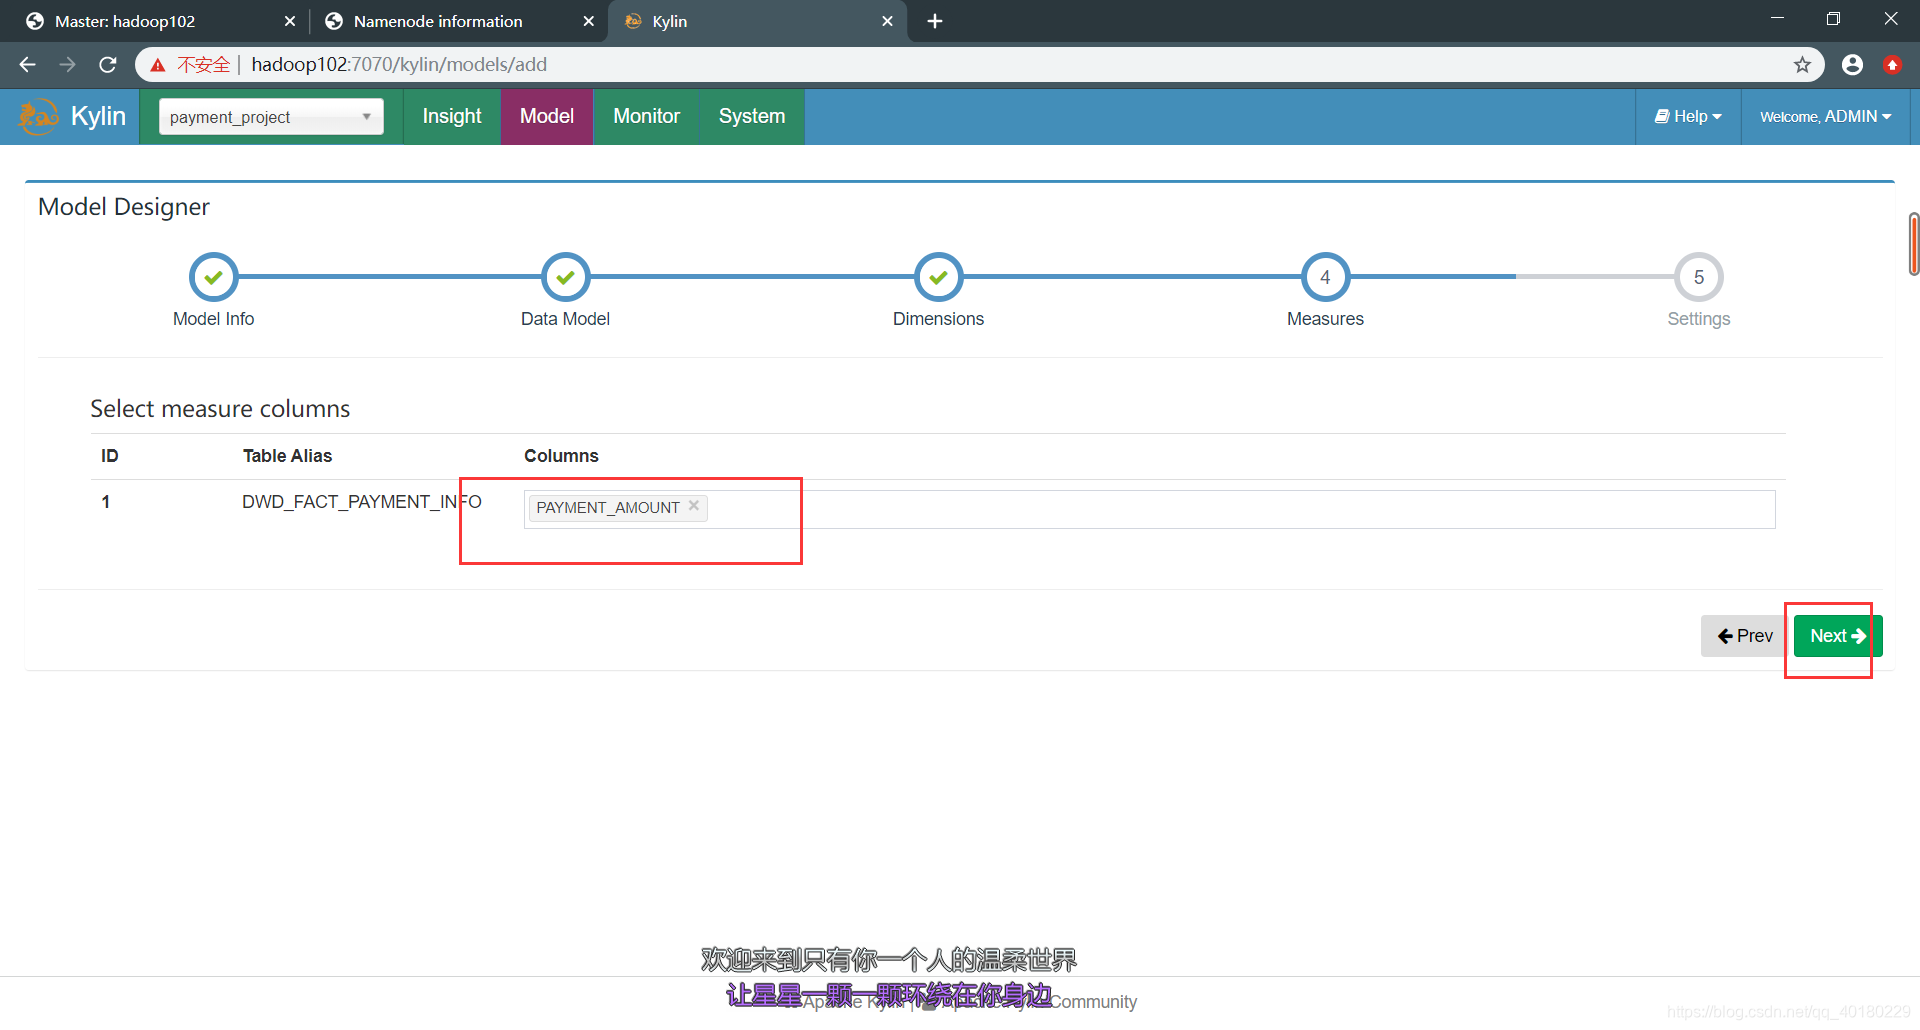Click the Dimensions step label
This screenshot has width=1920, height=1030.
938,319
